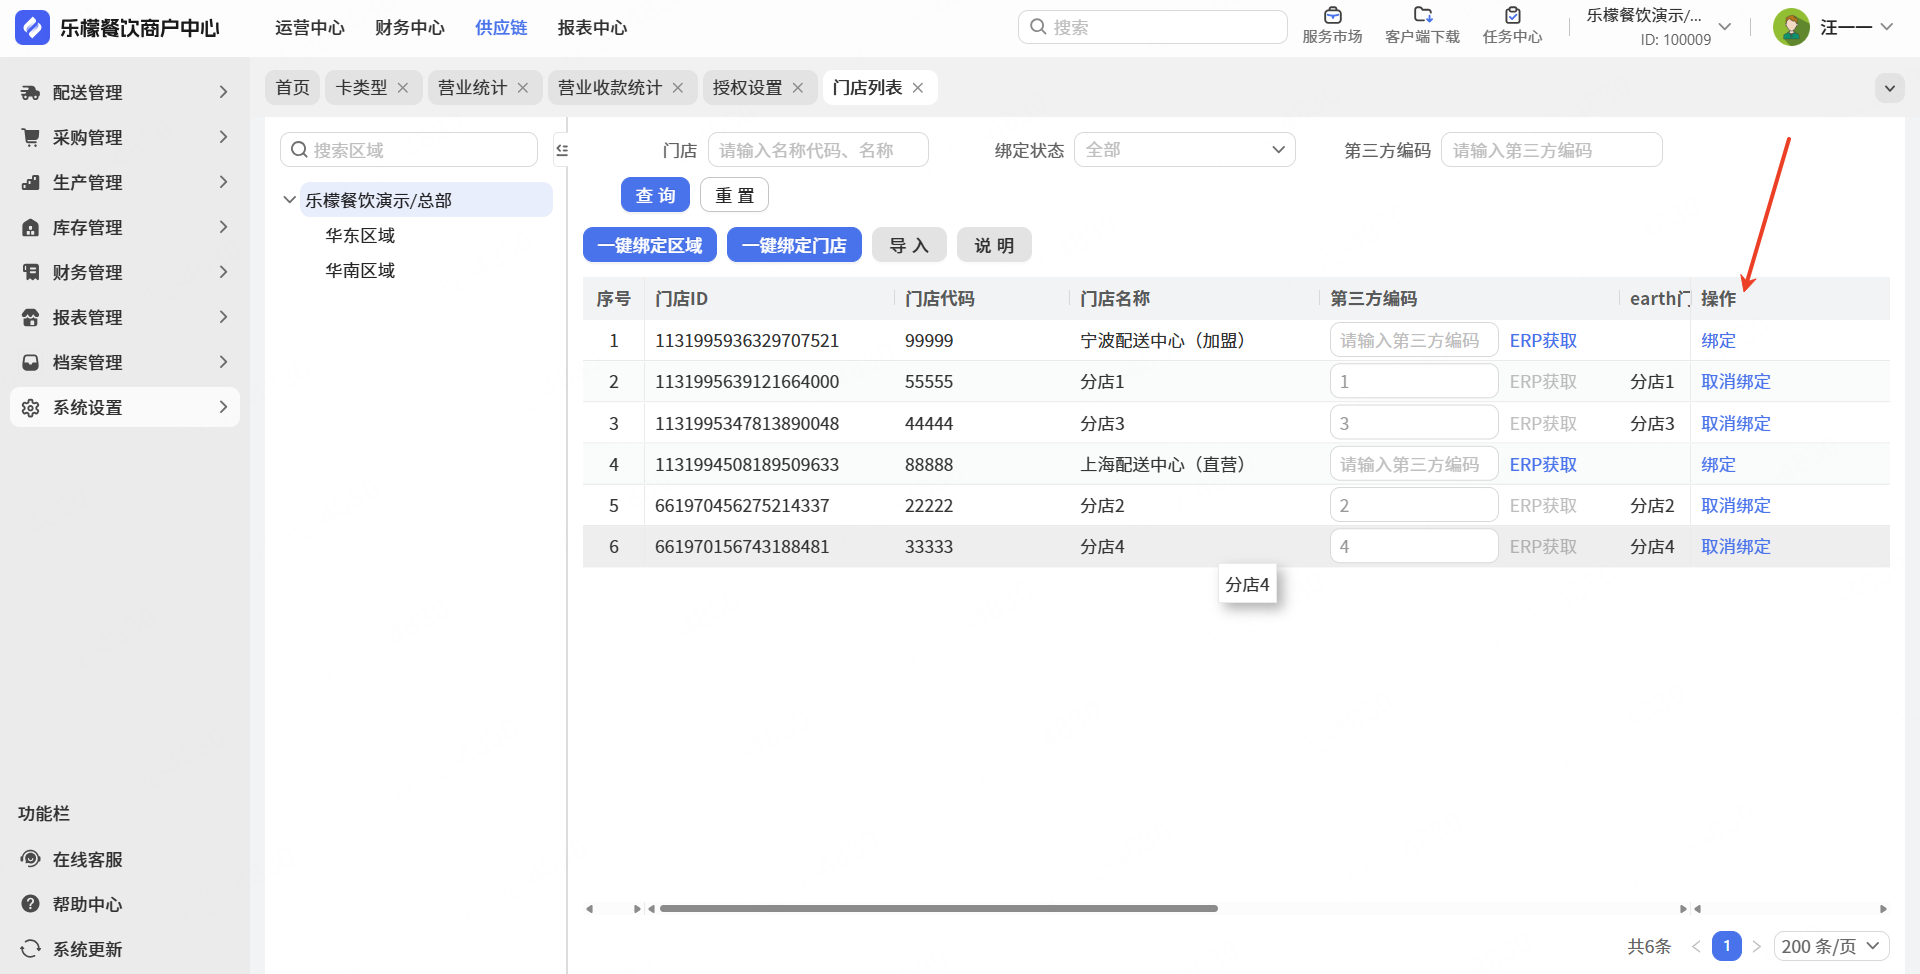Focus the 第三方编码 filter input
1920x974 pixels.
1551,150
